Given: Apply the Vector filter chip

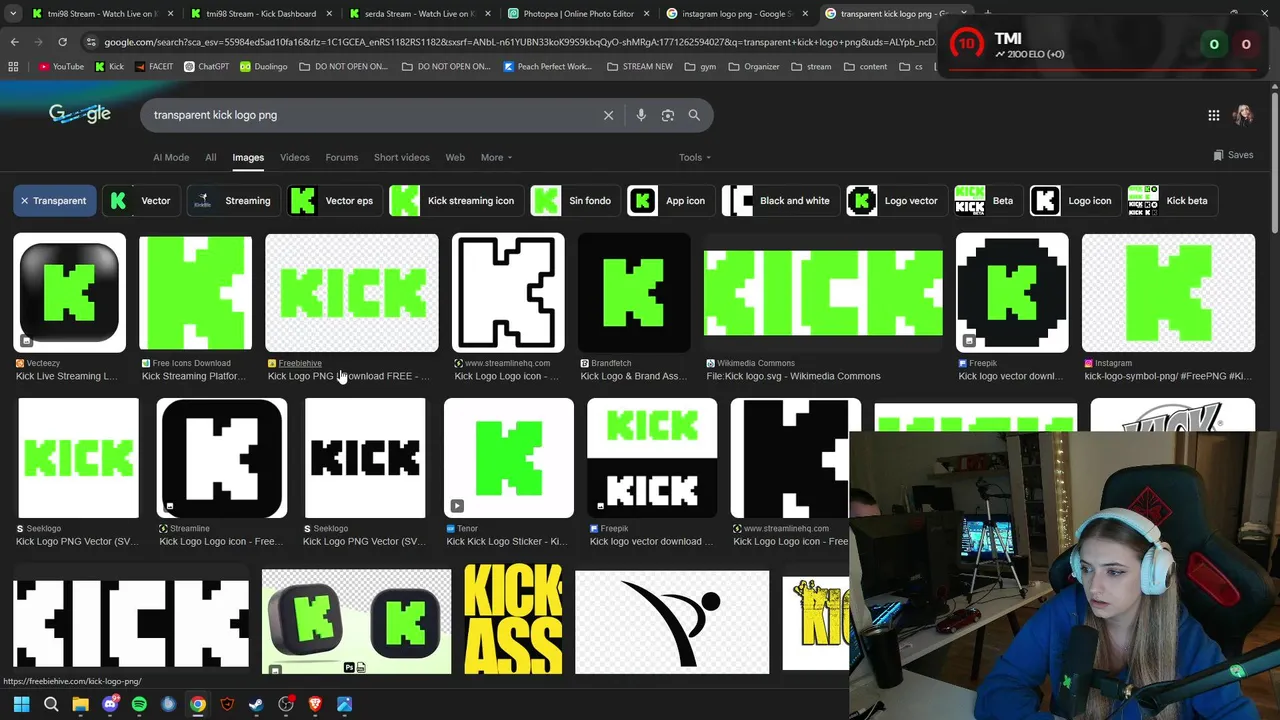Looking at the screenshot, I should click(x=141, y=201).
